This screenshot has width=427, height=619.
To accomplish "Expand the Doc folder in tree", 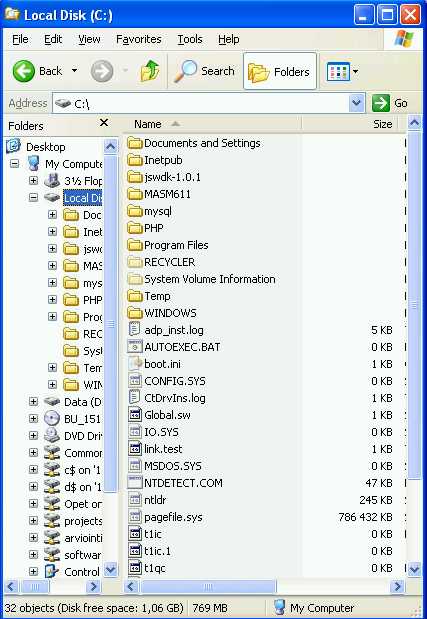I will click(52, 214).
